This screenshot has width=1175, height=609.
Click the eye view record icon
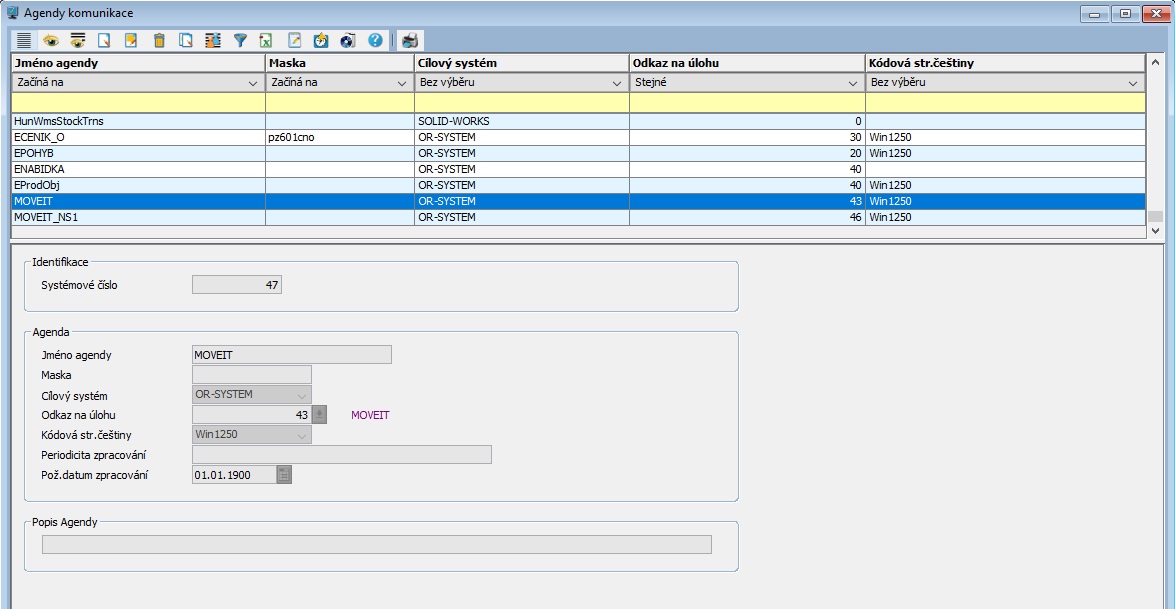point(51,41)
